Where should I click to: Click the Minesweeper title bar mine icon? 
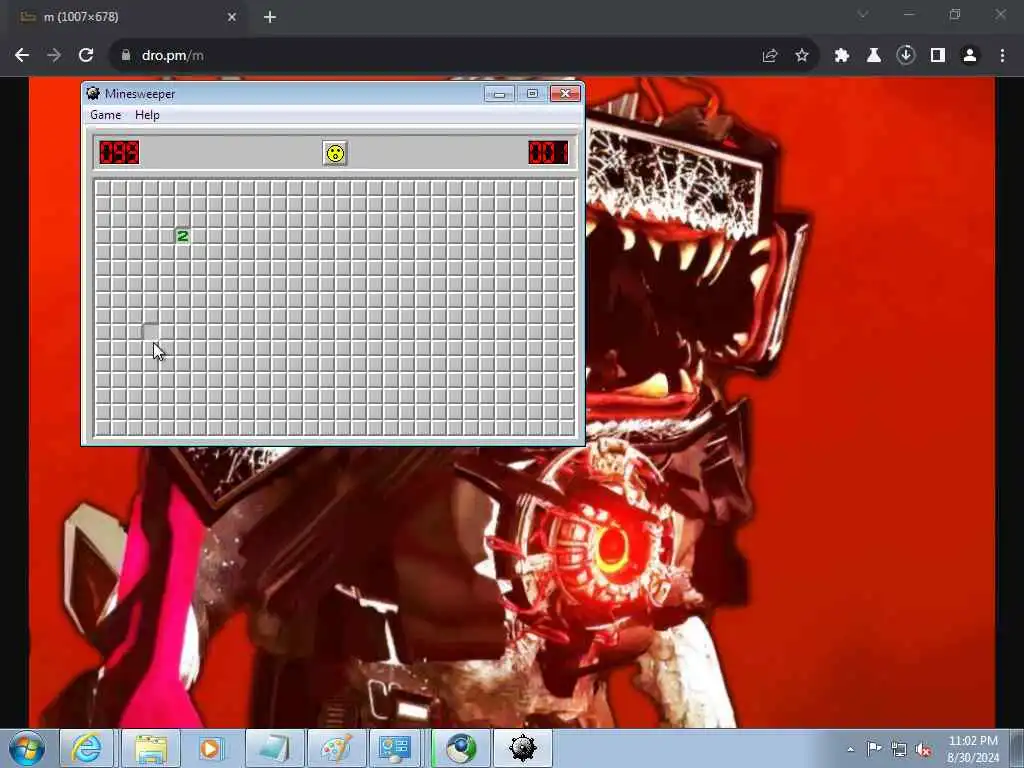pyautogui.click(x=93, y=93)
